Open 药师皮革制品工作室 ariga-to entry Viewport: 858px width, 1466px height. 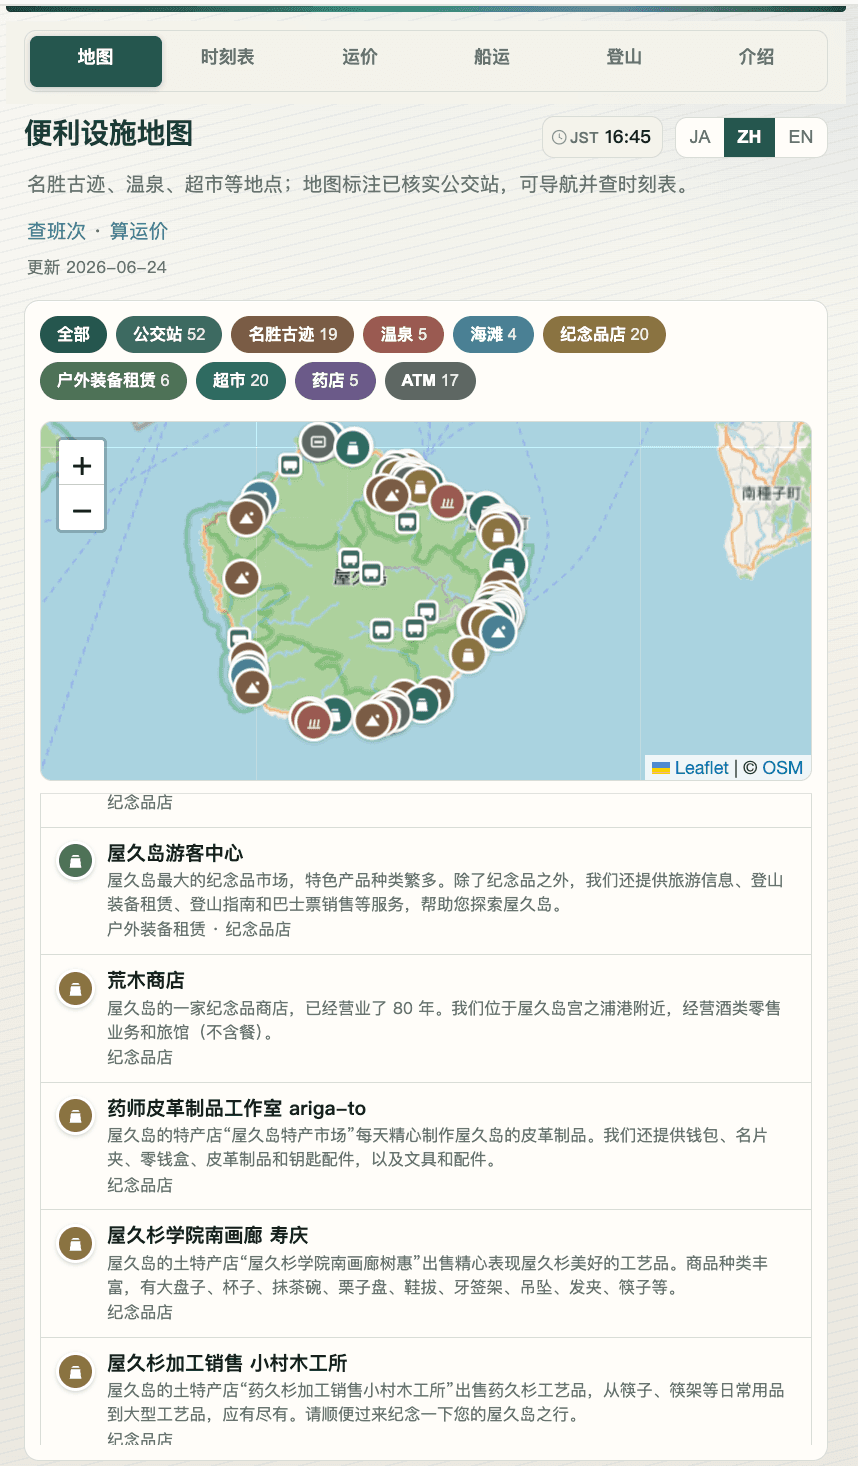click(426, 1146)
